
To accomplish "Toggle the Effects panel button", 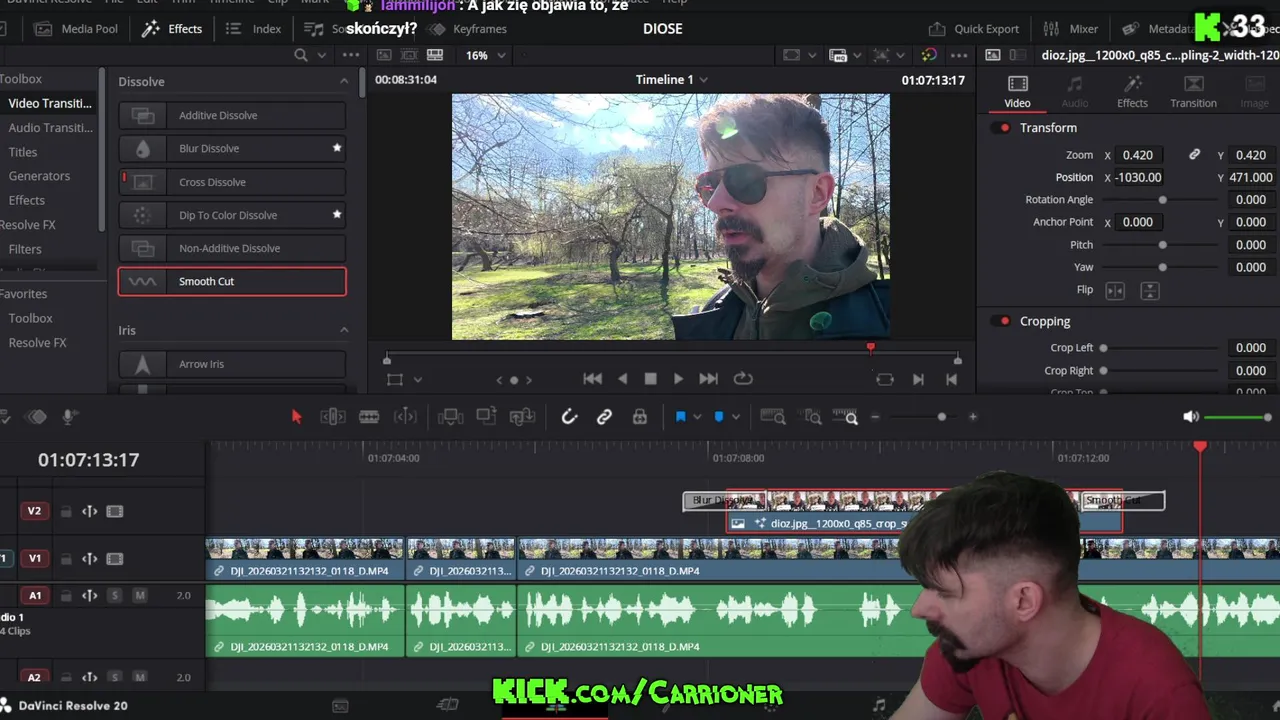I will click(172, 29).
